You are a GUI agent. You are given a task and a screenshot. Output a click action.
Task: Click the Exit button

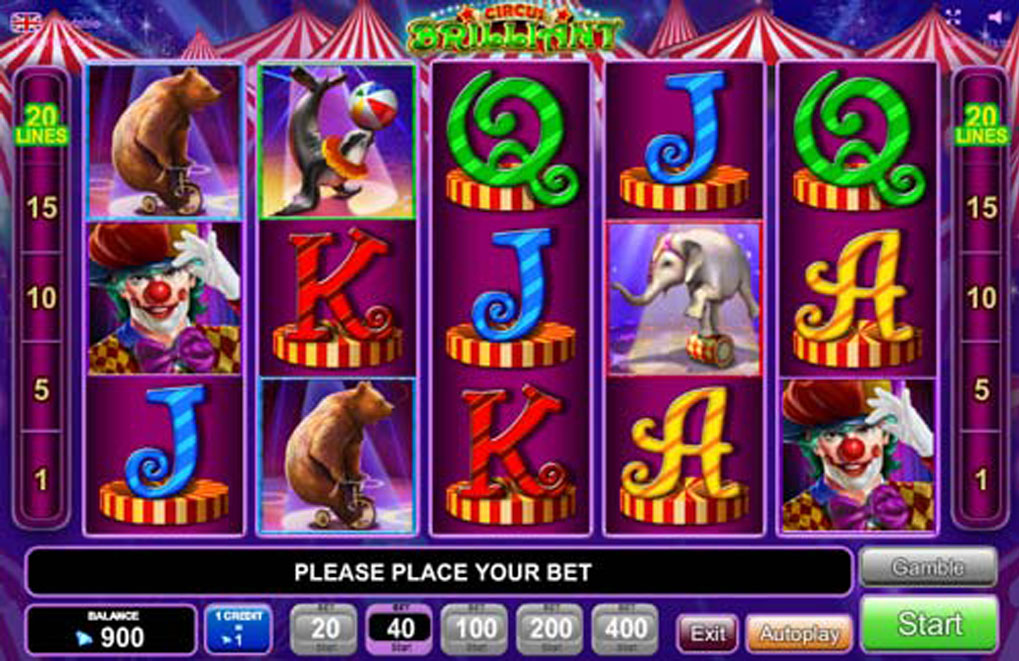coord(708,633)
